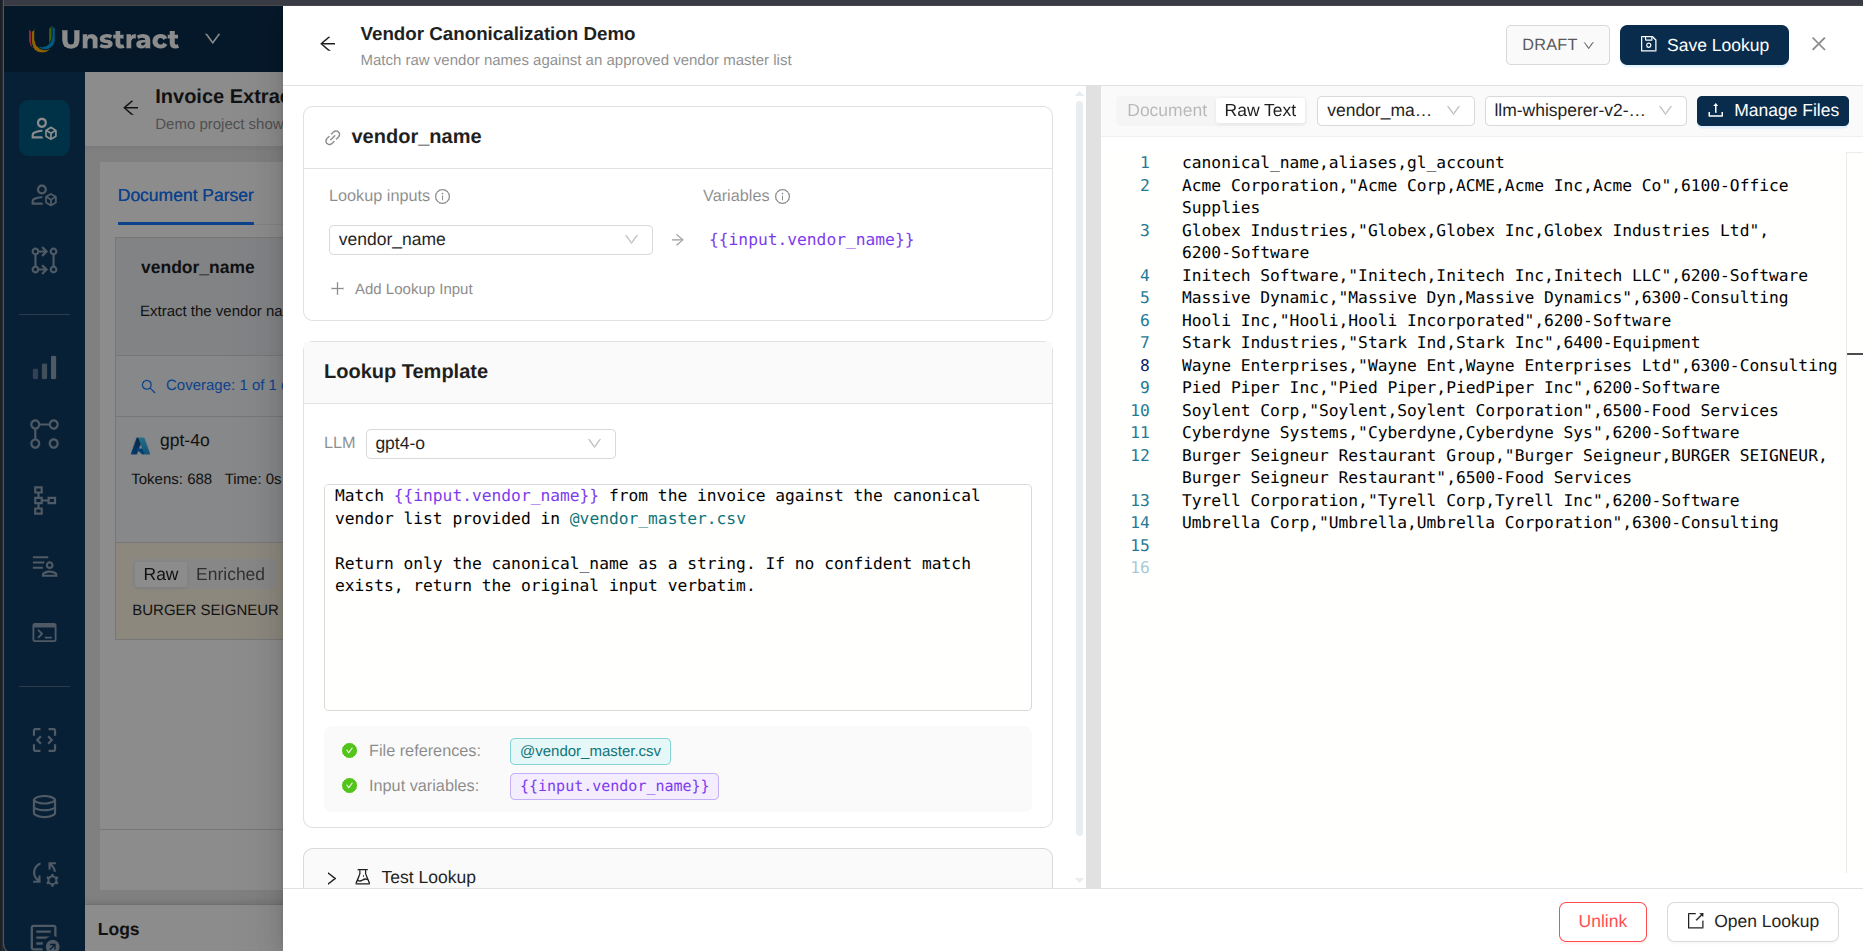Click the Wayne Enterprises CSV row
This screenshot has height=951, width=1863.
click(1509, 366)
